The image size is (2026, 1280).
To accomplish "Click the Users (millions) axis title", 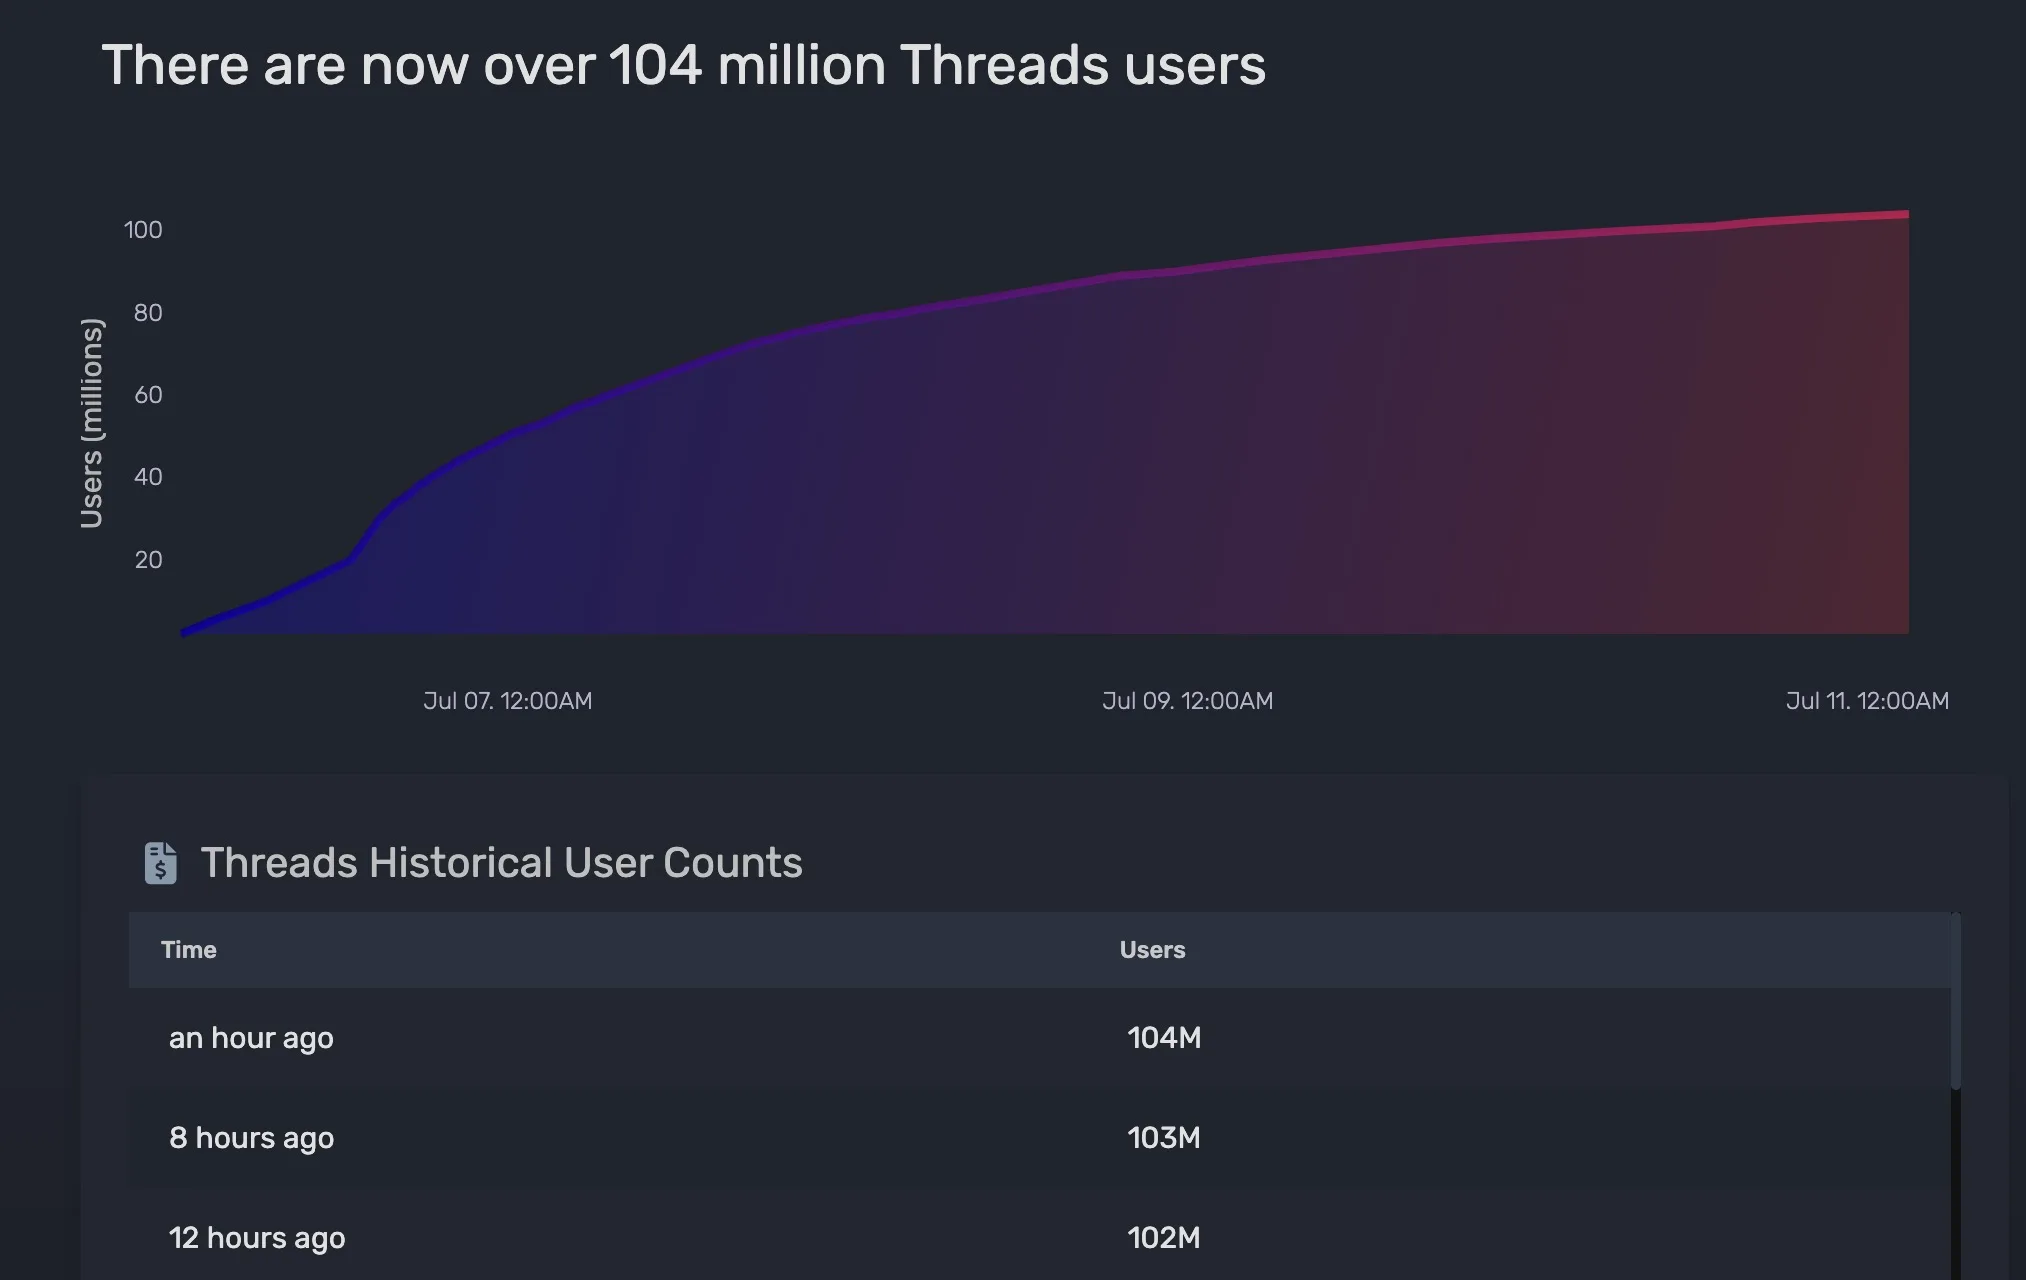I will pos(91,422).
